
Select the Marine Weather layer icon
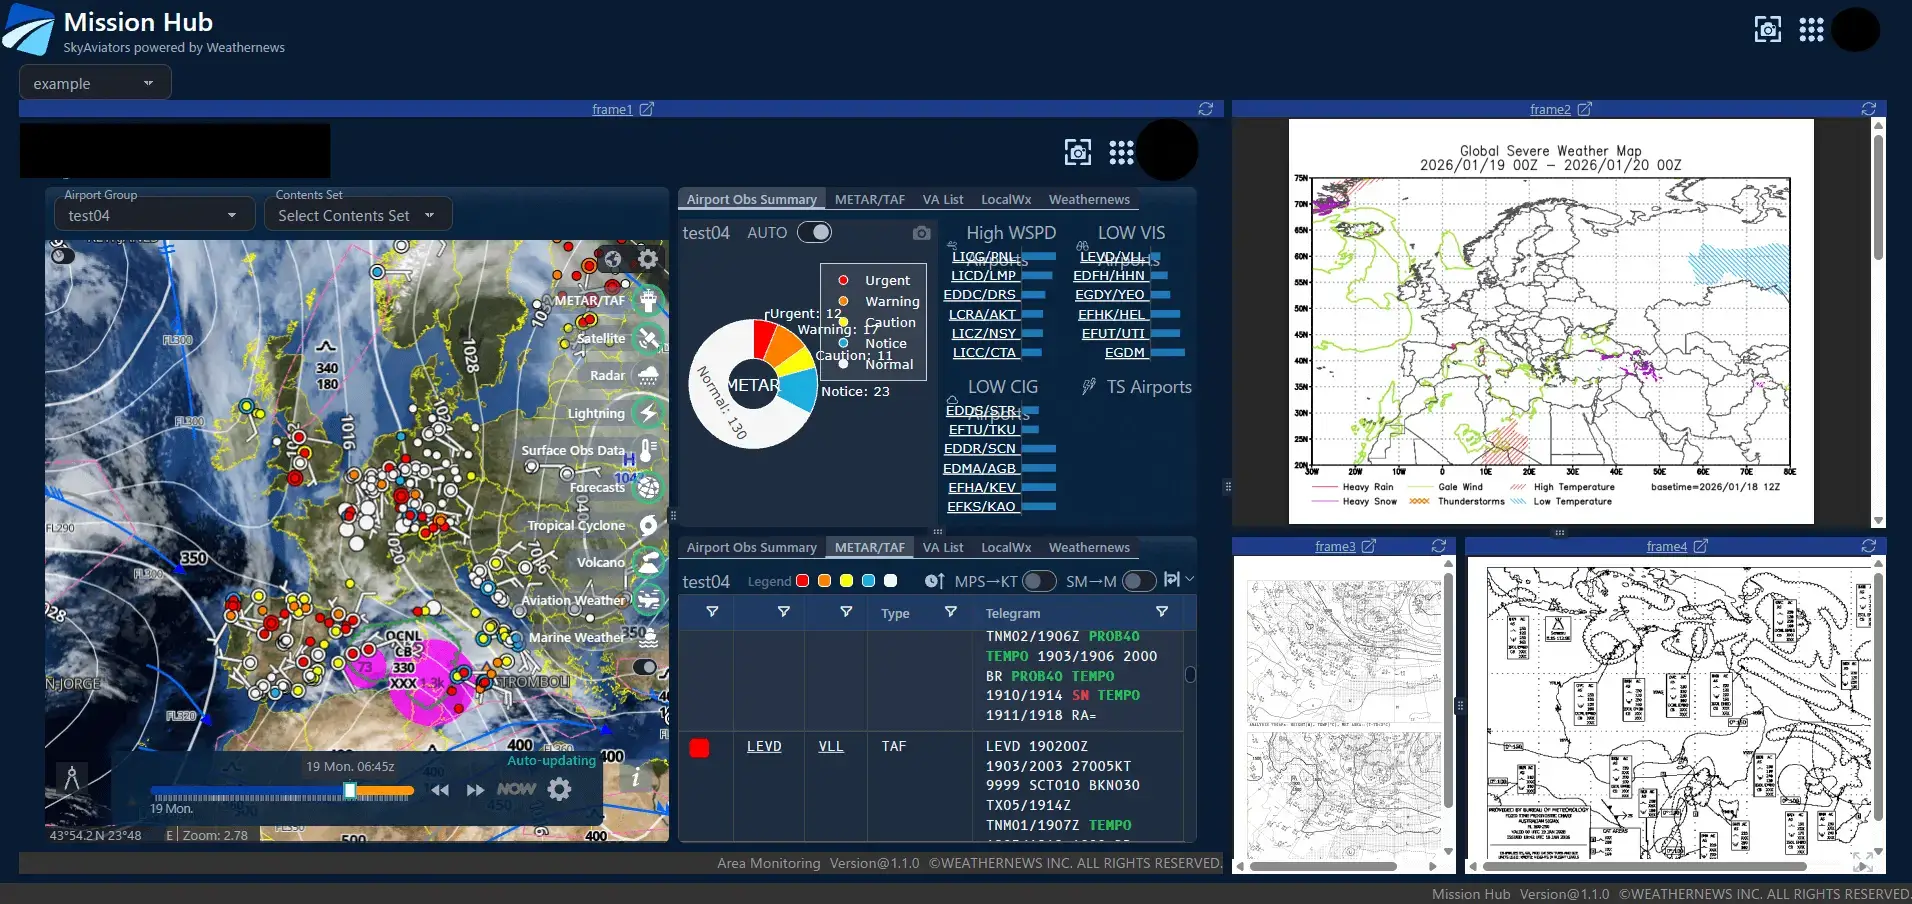coord(649,637)
